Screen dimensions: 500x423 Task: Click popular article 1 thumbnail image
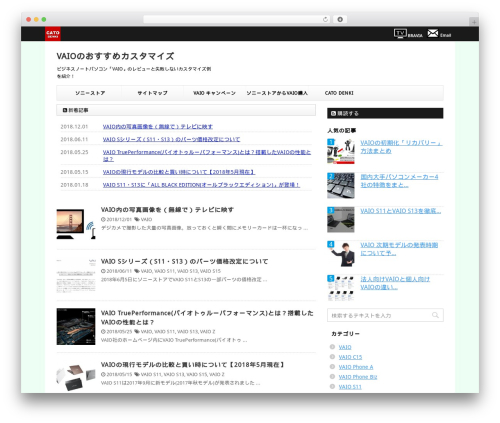tap(341, 152)
